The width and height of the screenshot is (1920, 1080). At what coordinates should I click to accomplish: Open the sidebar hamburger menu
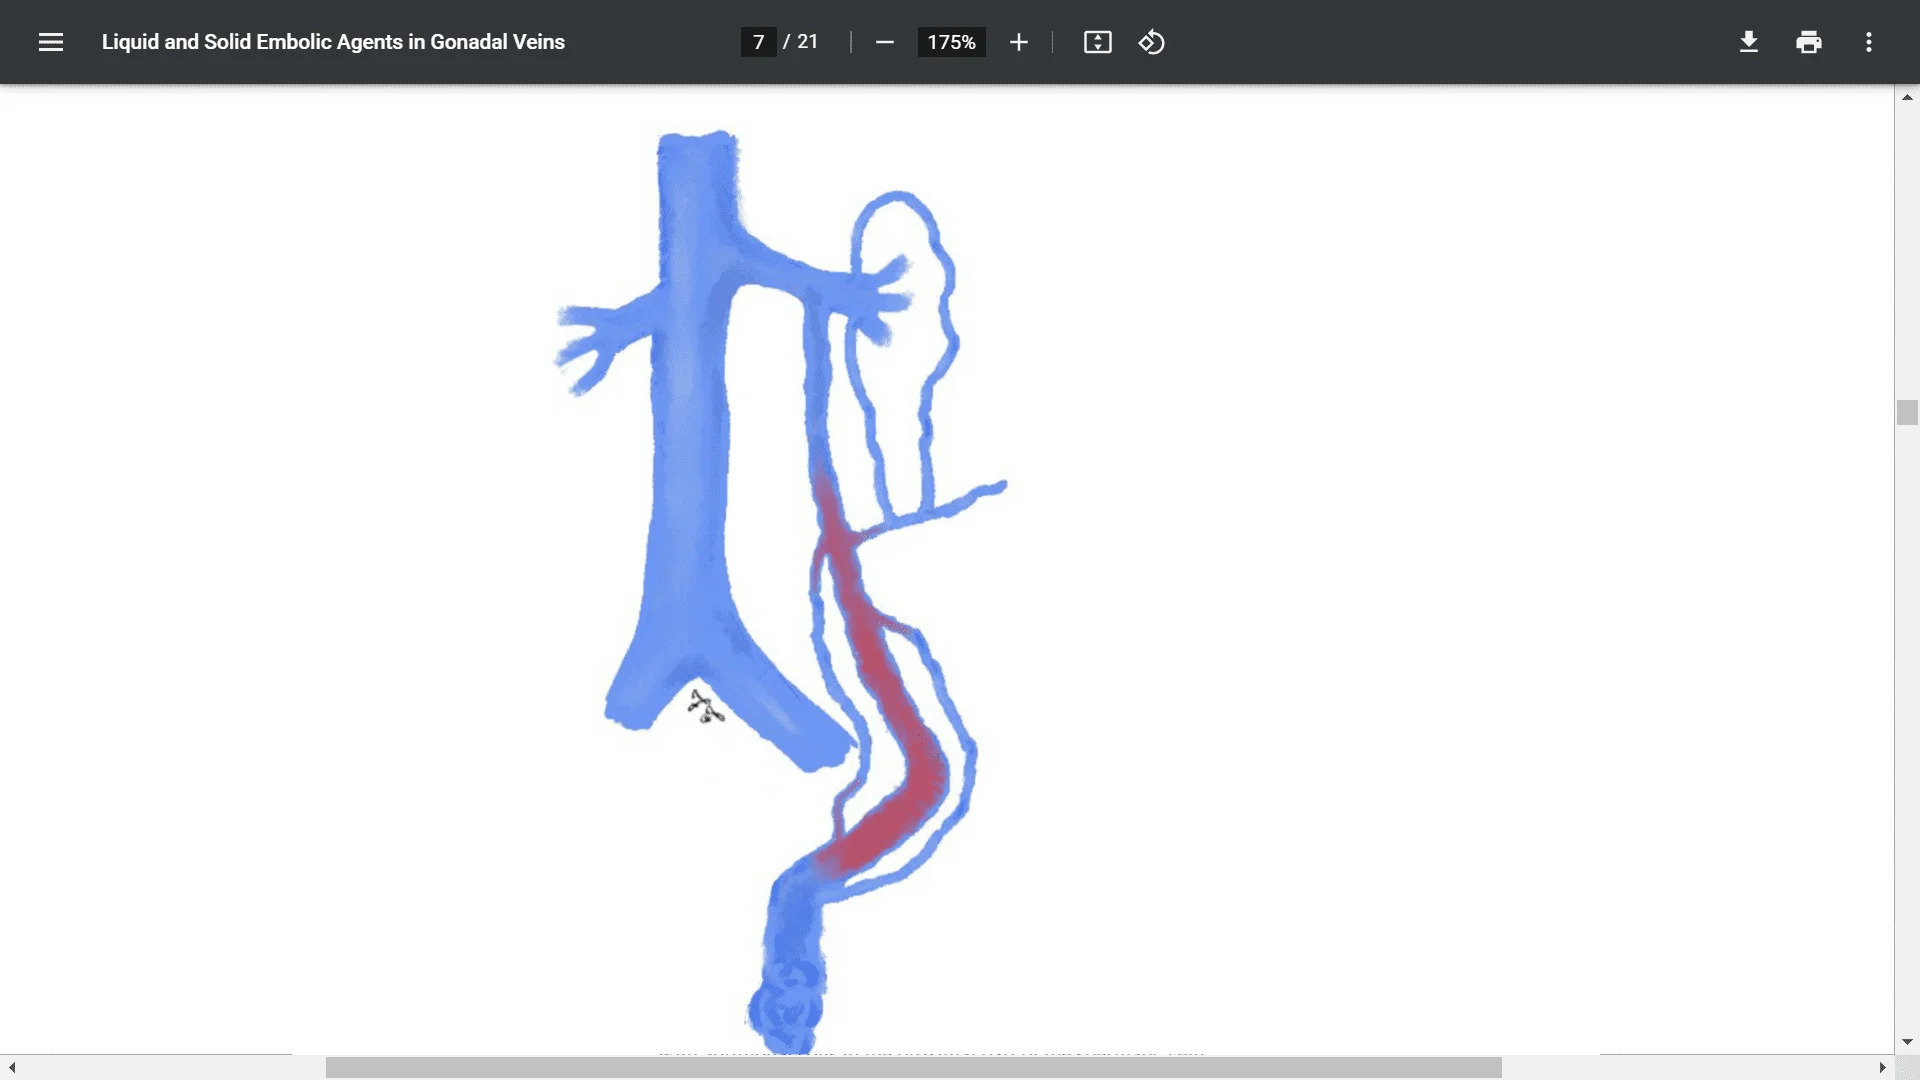click(x=51, y=42)
